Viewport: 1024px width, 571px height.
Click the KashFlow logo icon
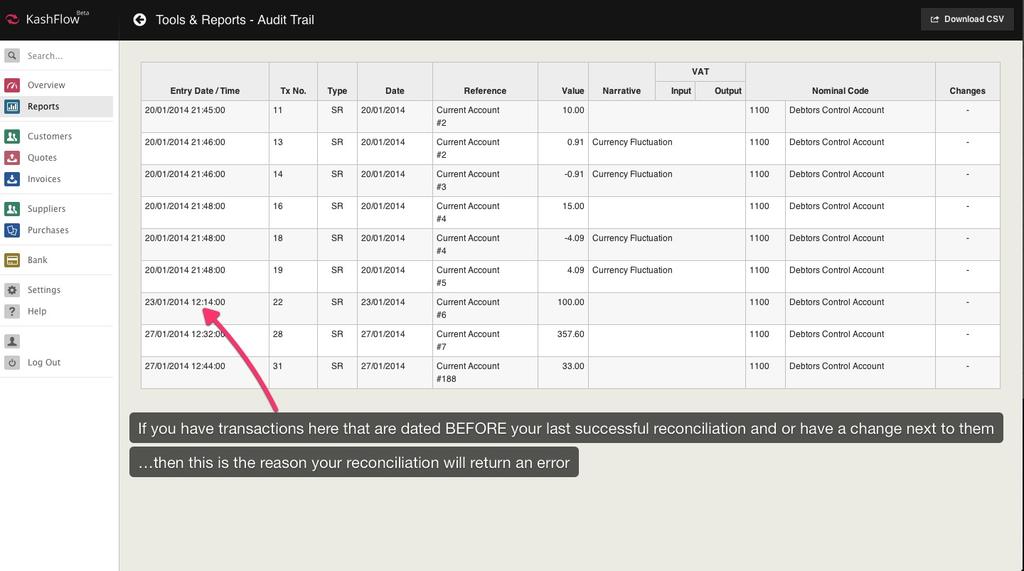pos(12,20)
